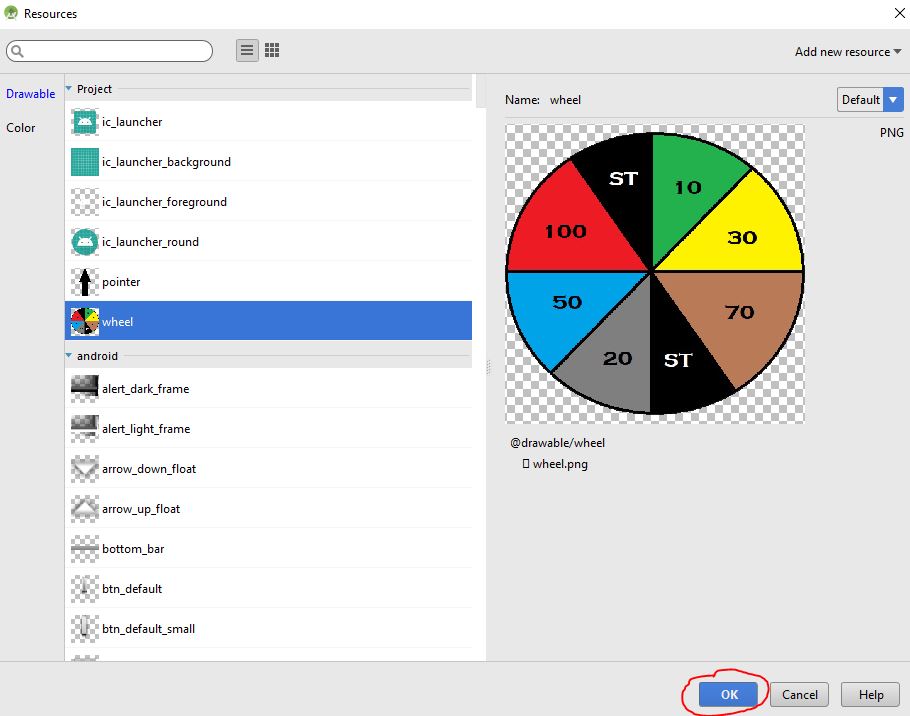Select btn_default thumbnail

85,589
